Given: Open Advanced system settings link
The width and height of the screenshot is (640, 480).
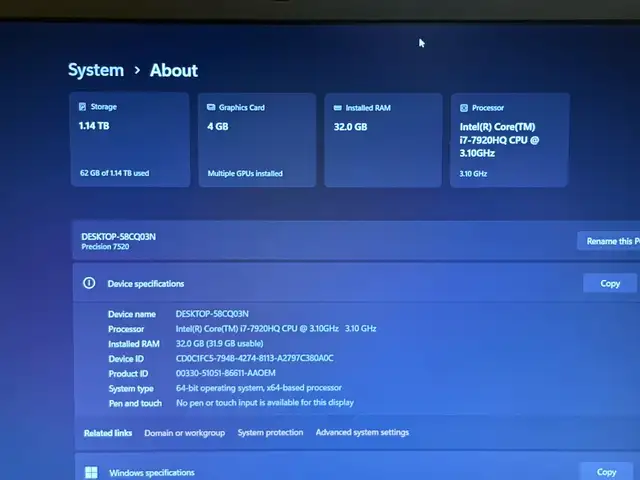Looking at the screenshot, I should pyautogui.click(x=362, y=432).
